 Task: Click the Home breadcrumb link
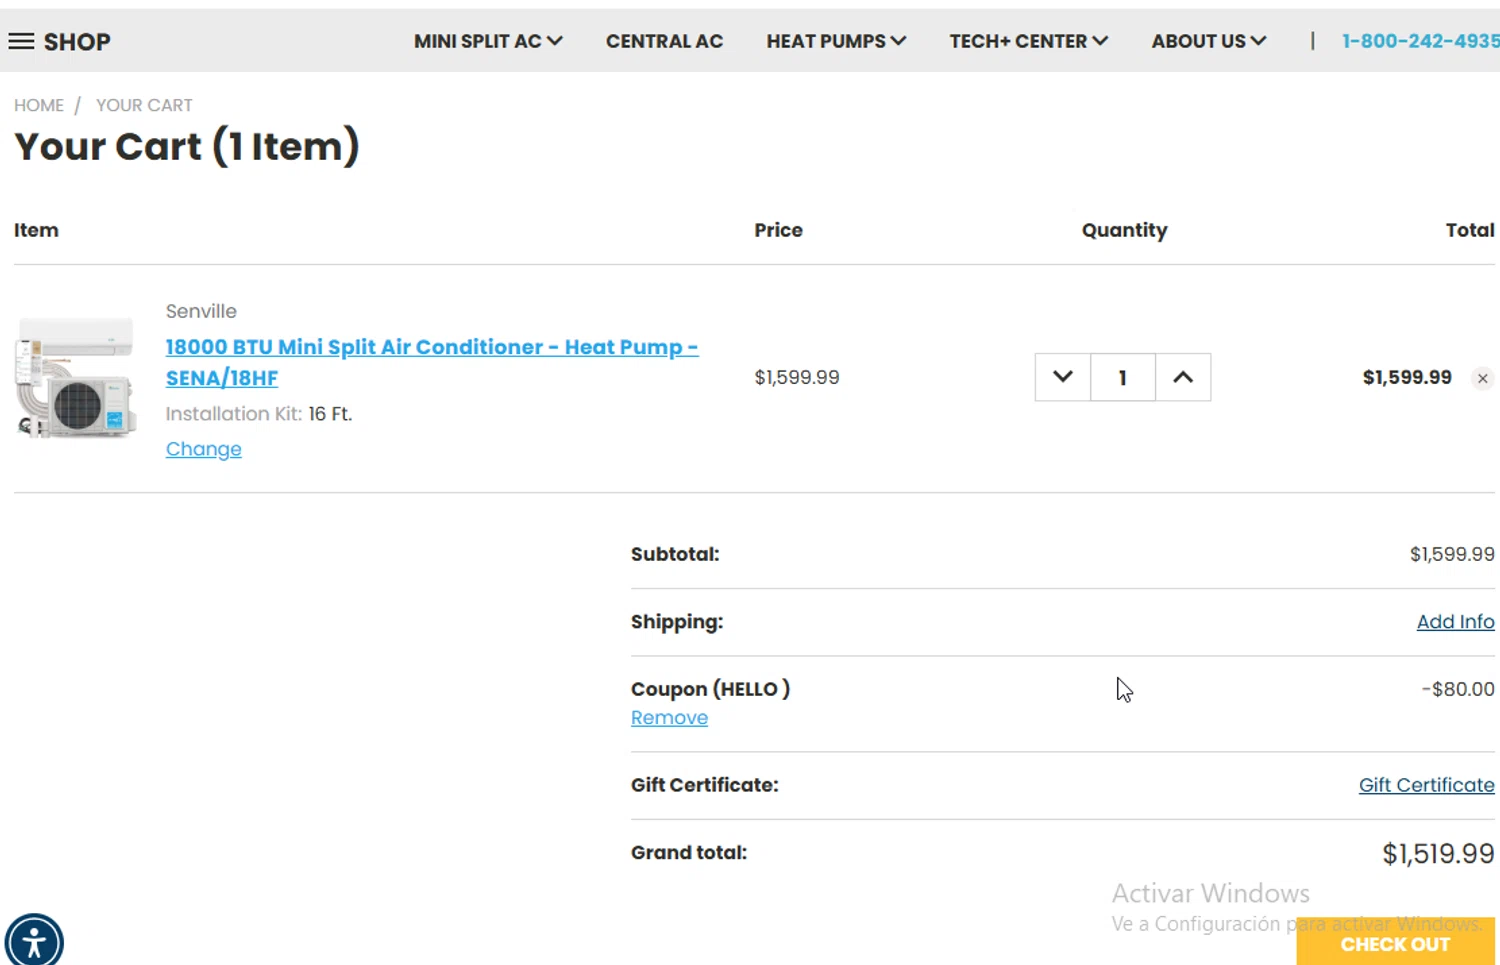coord(39,105)
